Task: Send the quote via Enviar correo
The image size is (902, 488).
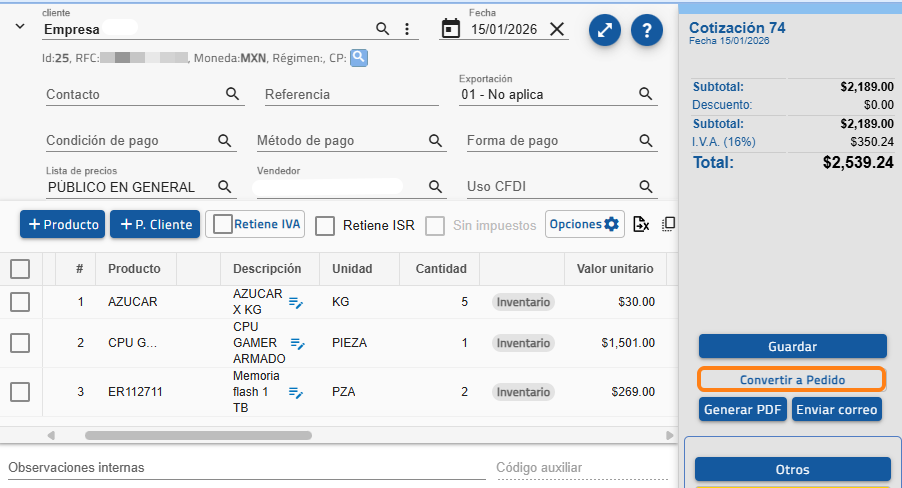Action: [836, 410]
